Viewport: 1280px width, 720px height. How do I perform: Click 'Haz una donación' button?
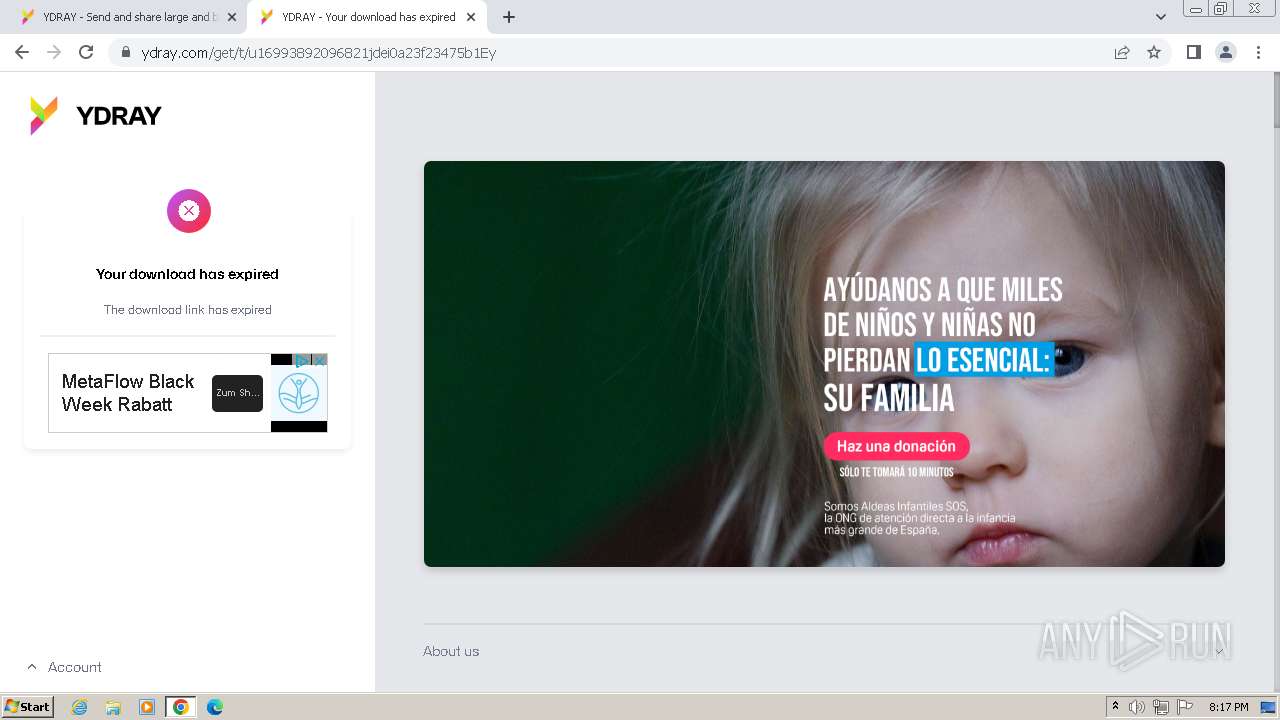point(896,446)
